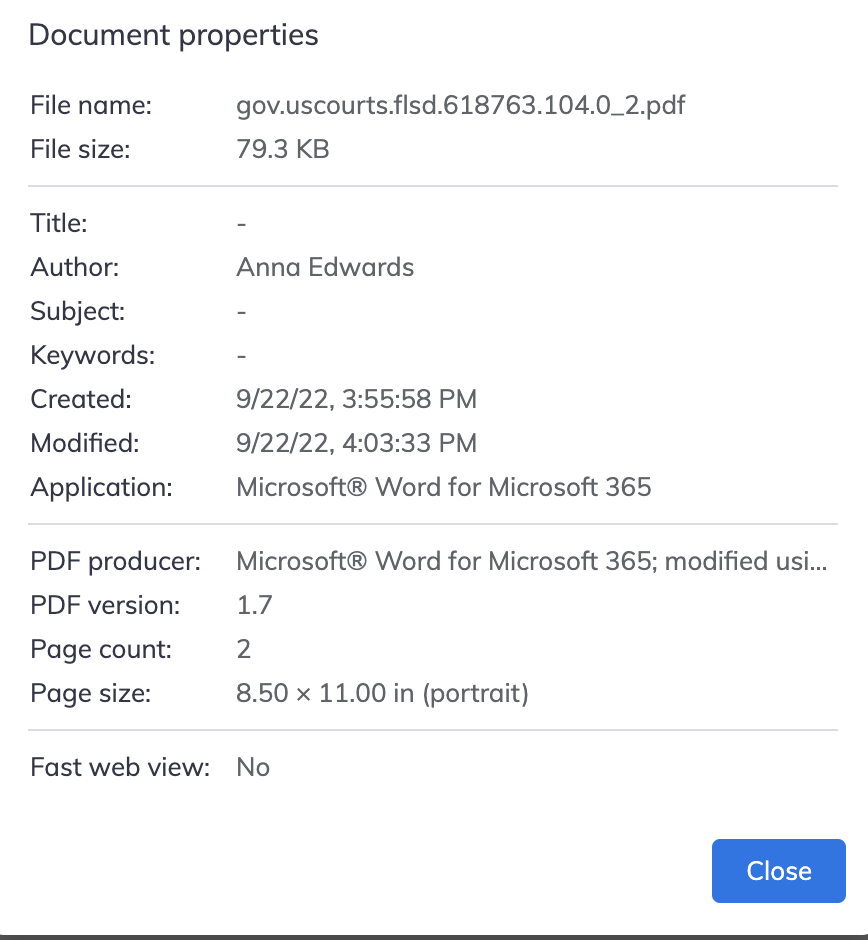Image resolution: width=868 pixels, height=940 pixels.
Task: Click the Subject label
Action: [78, 311]
